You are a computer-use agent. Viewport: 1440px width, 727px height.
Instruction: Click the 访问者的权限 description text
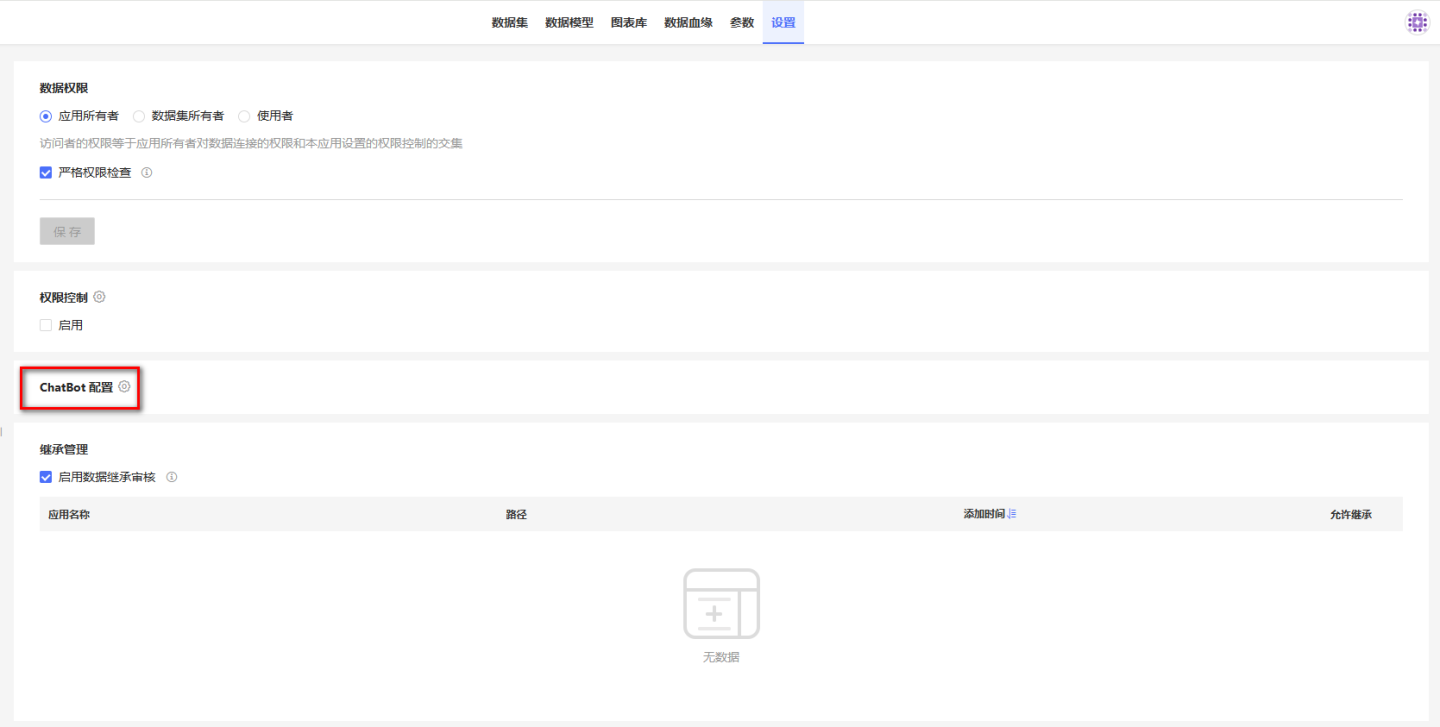pos(251,143)
